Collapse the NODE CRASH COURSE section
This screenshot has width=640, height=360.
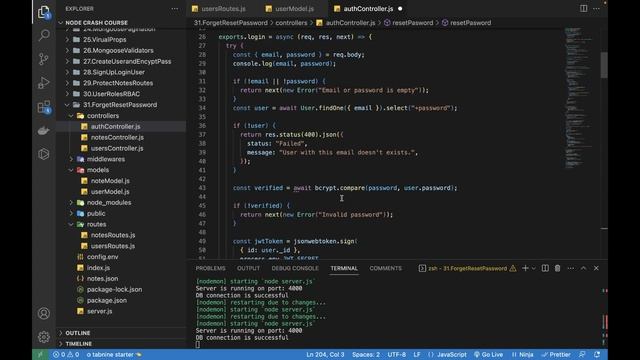(121, 23)
